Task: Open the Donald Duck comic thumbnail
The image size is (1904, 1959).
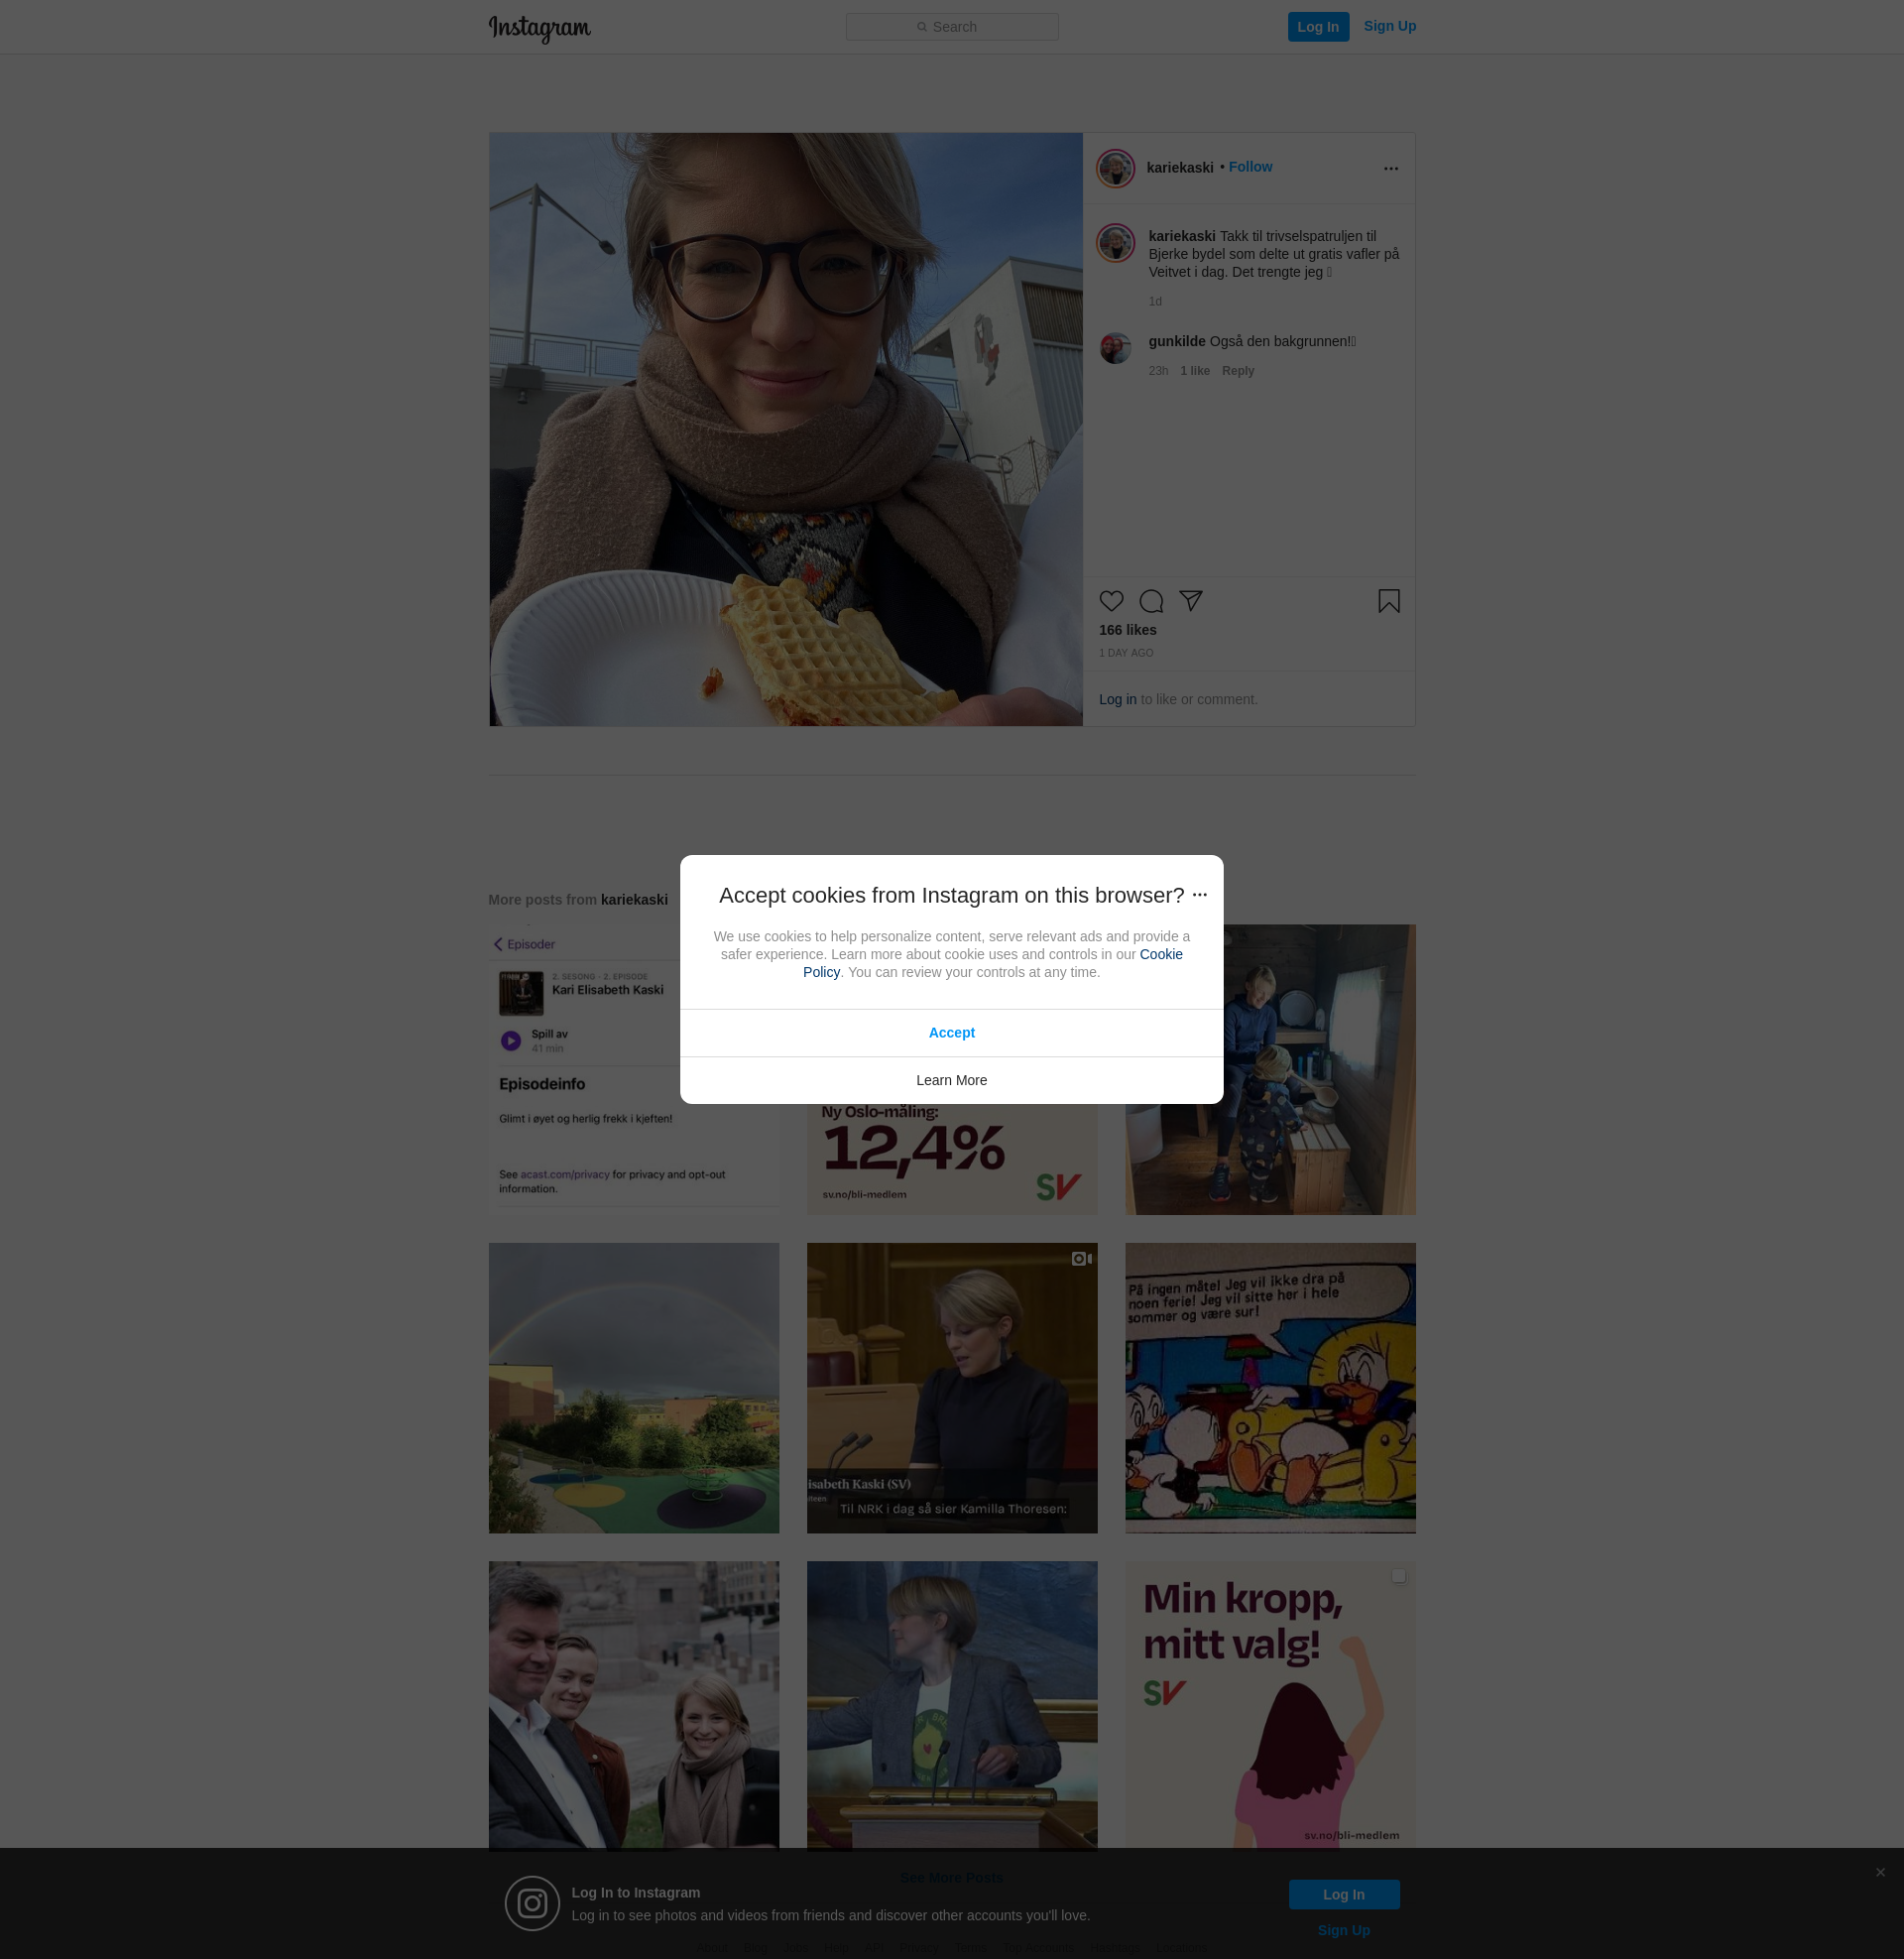Action: pos(1270,1388)
